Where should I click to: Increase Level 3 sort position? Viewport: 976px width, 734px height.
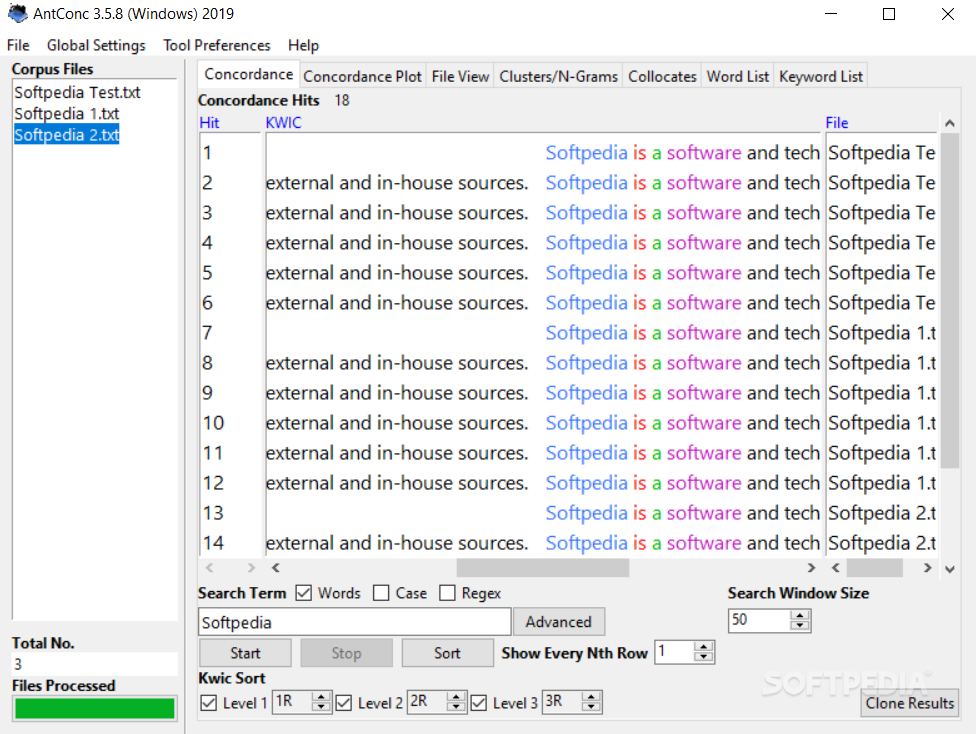[591, 697]
